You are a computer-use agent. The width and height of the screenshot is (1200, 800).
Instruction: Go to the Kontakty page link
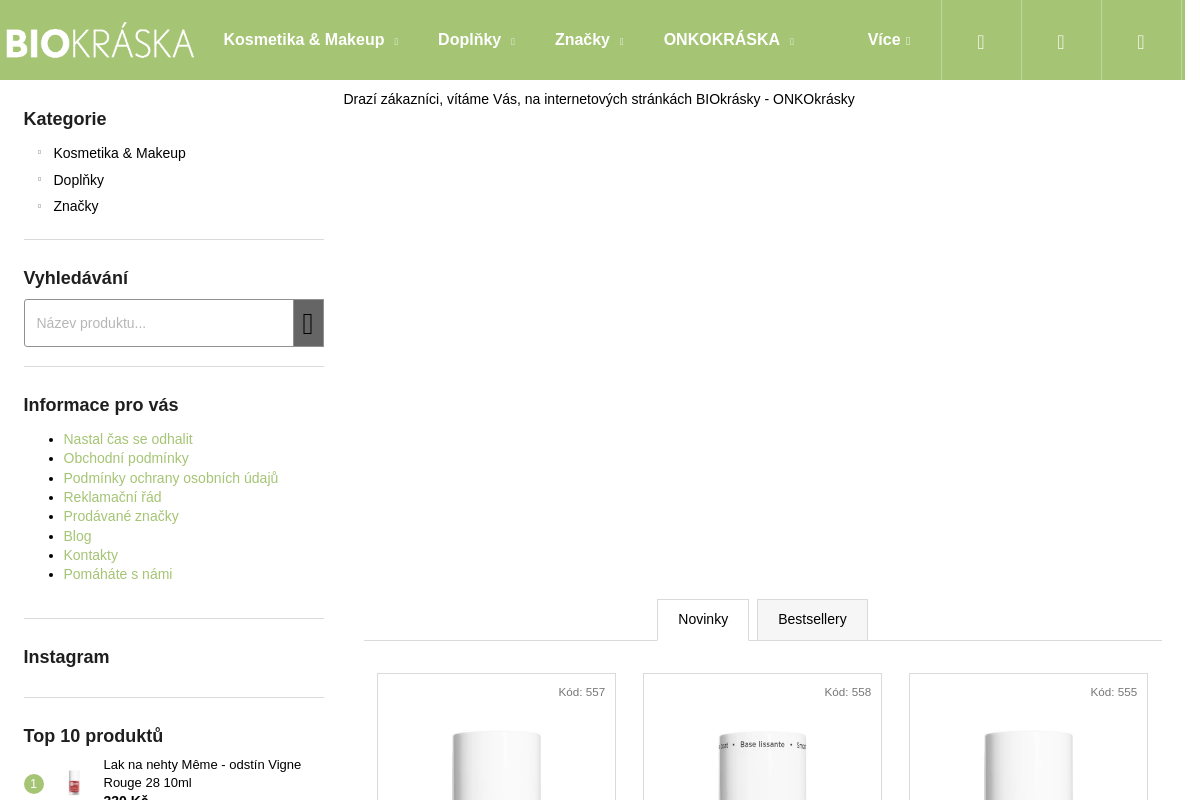pos(91,555)
